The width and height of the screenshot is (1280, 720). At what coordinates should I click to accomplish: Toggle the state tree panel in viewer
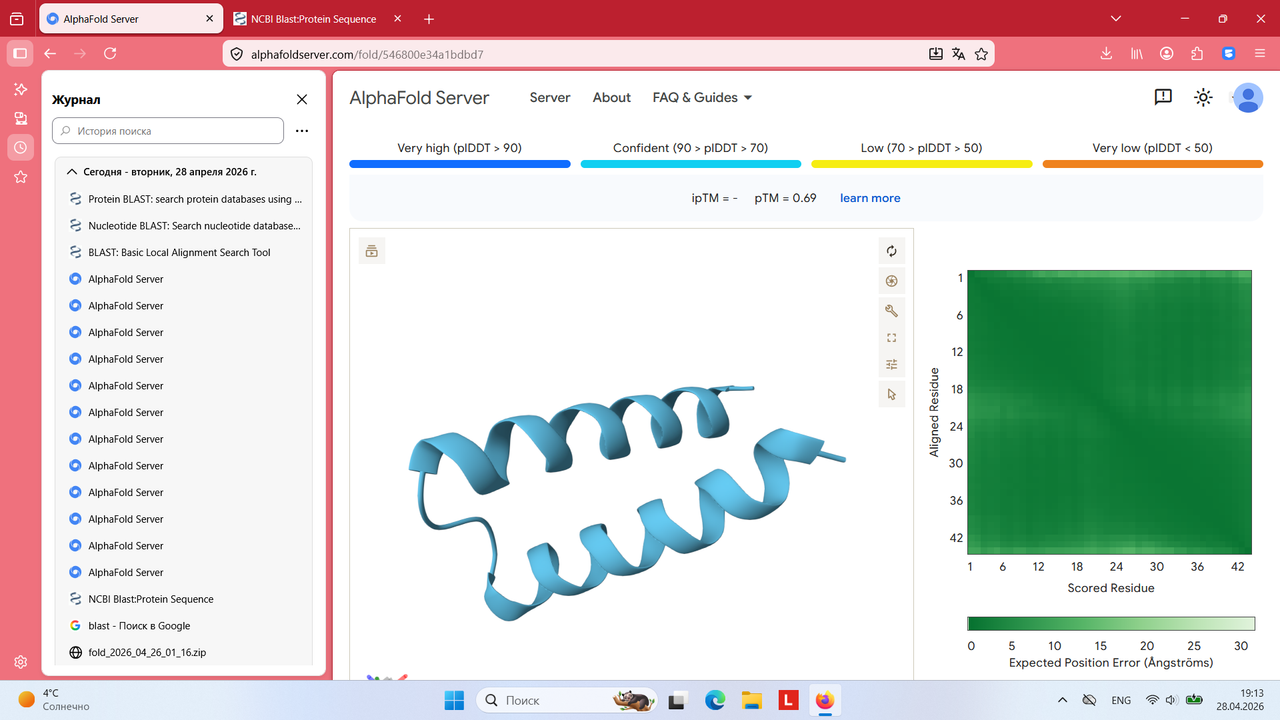click(372, 251)
